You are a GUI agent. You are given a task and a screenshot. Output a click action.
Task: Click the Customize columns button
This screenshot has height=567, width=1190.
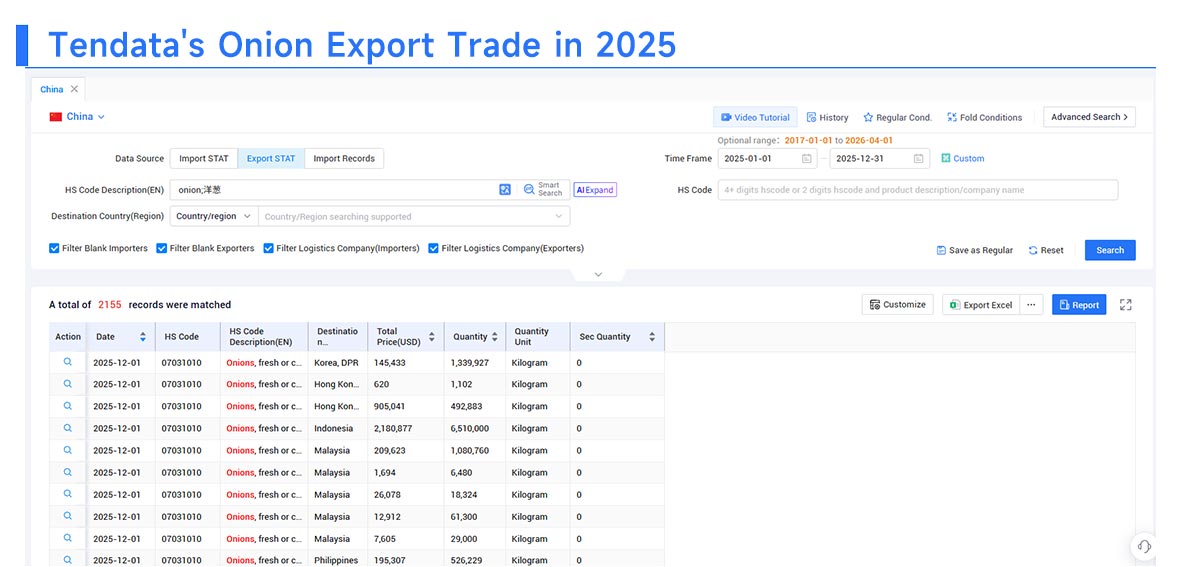coord(897,304)
